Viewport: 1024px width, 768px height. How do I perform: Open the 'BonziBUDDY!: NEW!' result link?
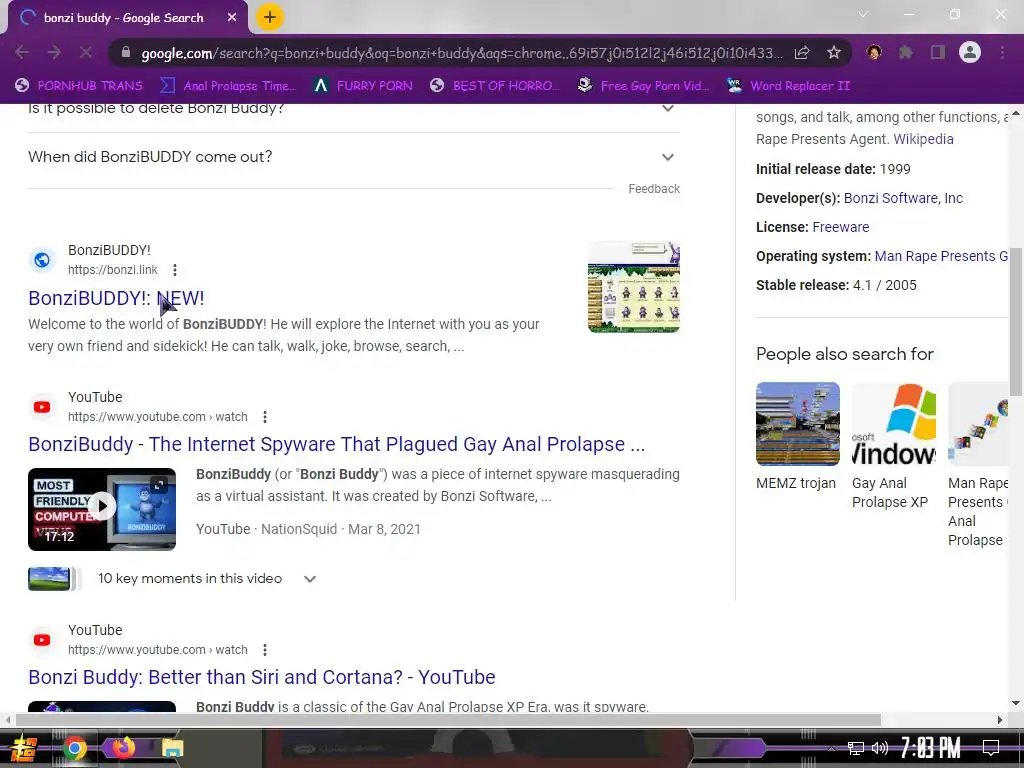click(x=116, y=298)
